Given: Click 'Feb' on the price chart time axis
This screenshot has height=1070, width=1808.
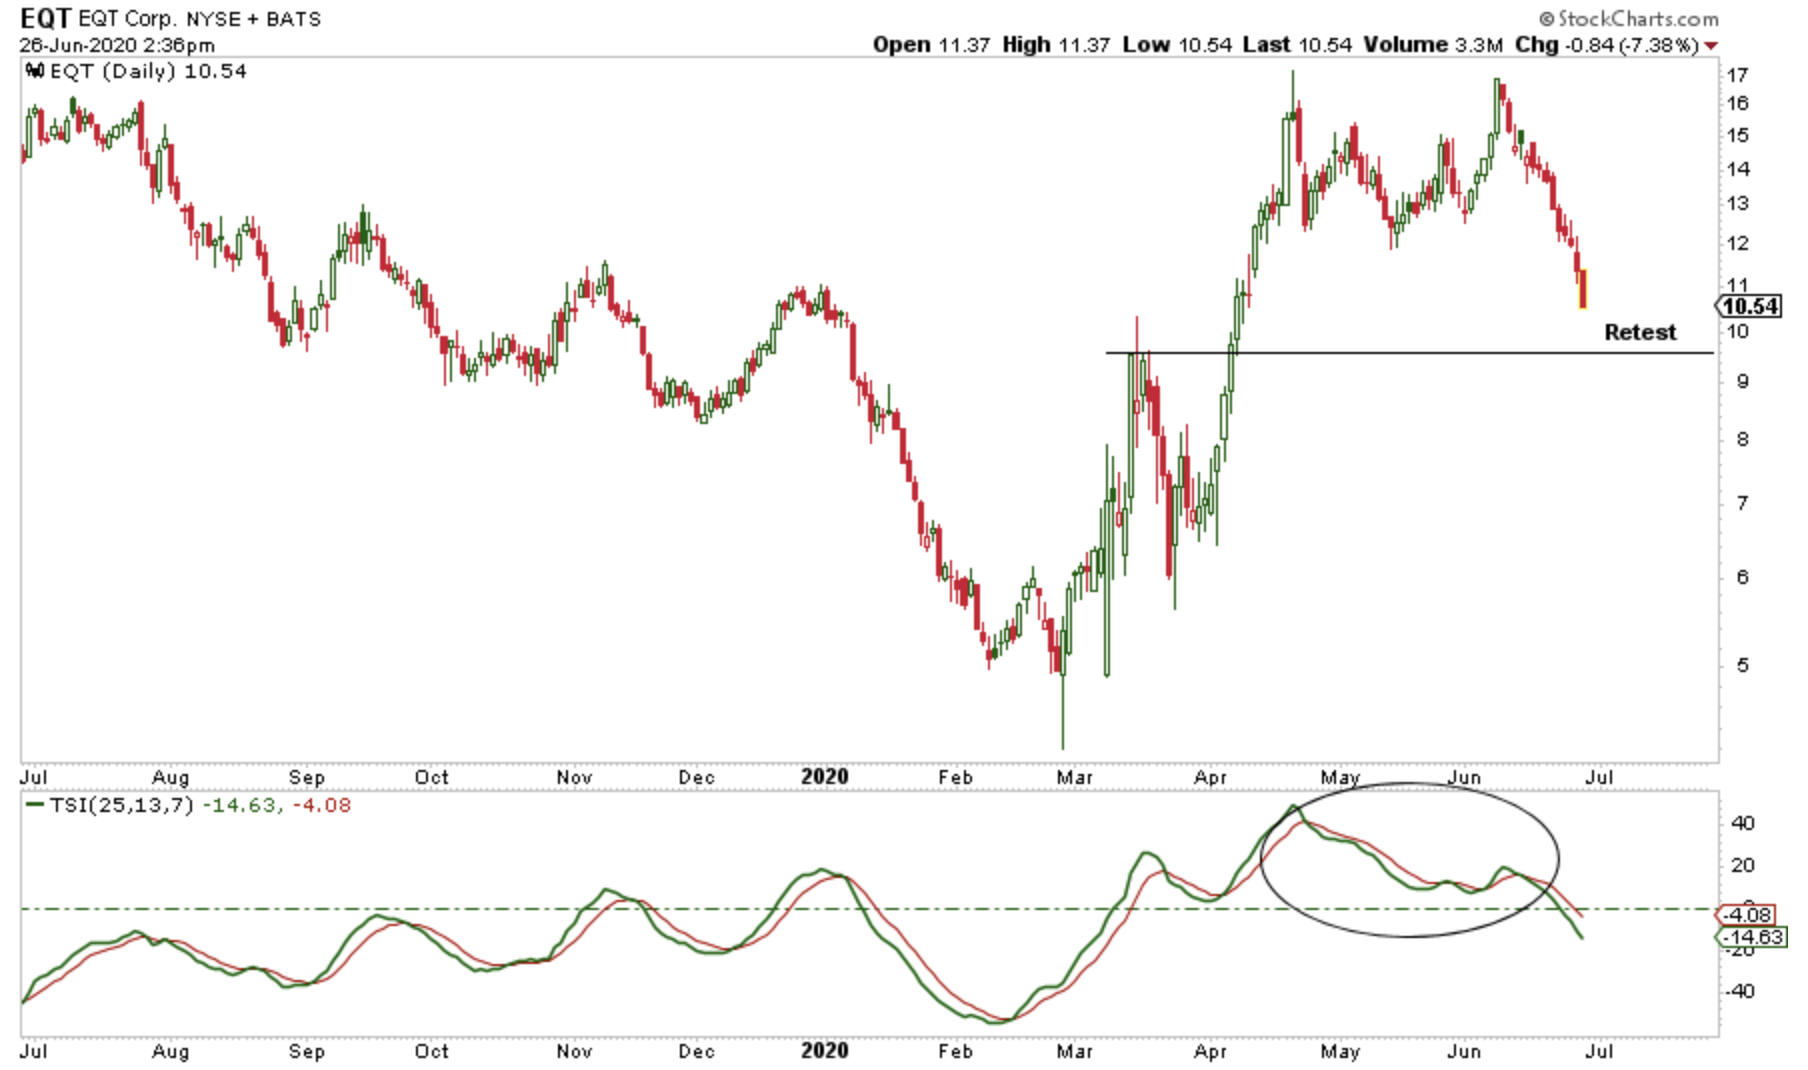Looking at the screenshot, I should coord(955,777).
